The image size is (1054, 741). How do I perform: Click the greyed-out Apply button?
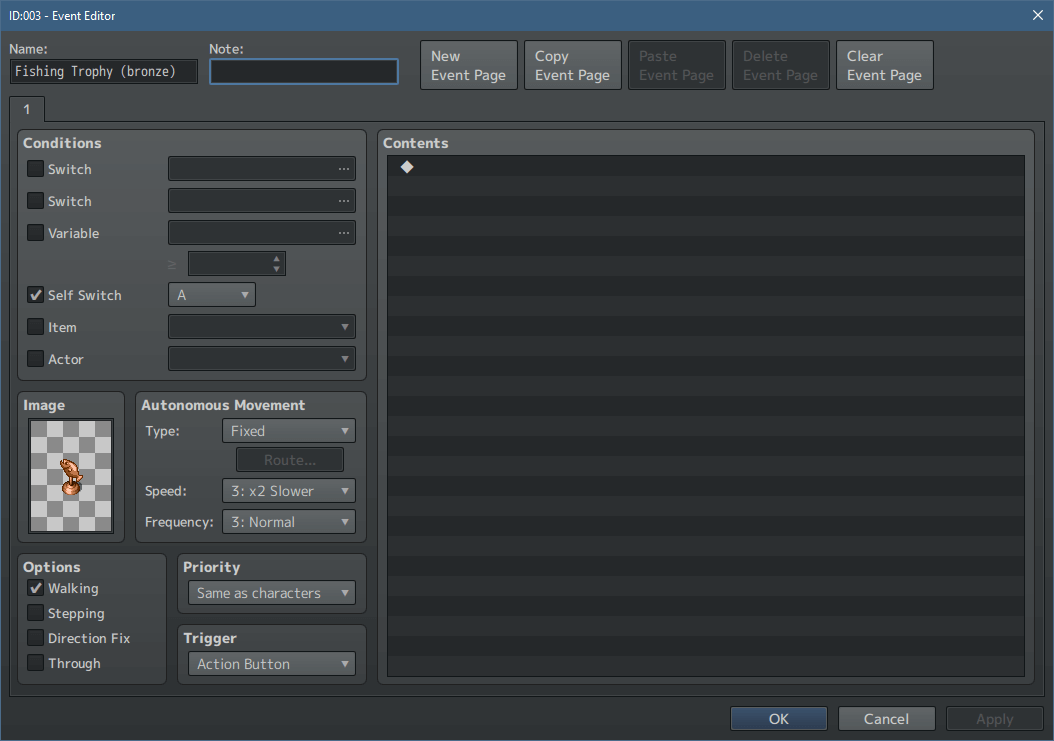(994, 719)
